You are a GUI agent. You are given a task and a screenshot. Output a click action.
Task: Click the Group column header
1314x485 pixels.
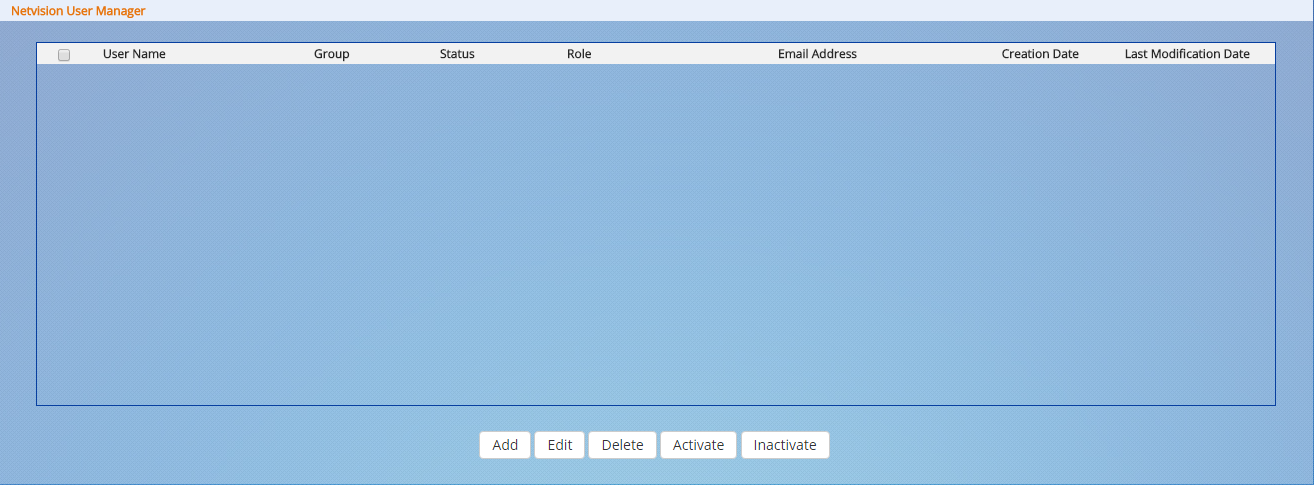[x=331, y=54]
